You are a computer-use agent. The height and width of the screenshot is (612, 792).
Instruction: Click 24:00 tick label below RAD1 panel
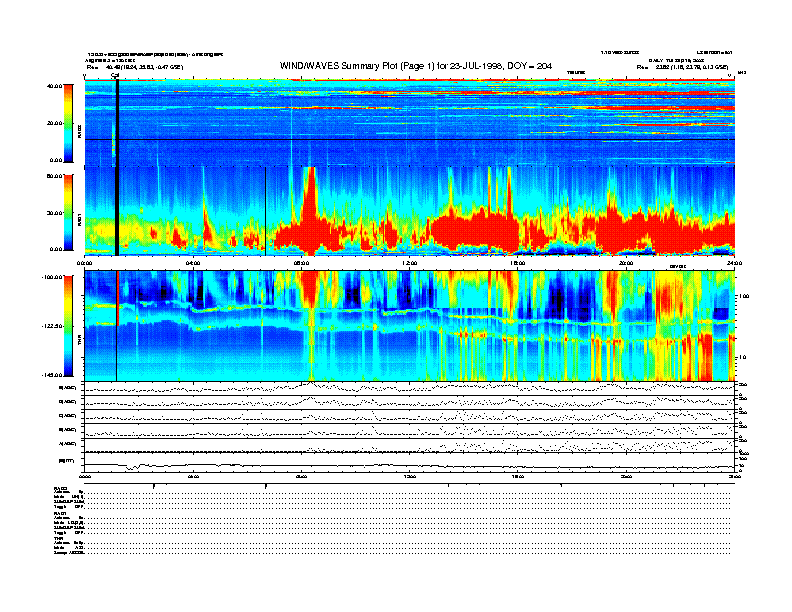(734, 263)
